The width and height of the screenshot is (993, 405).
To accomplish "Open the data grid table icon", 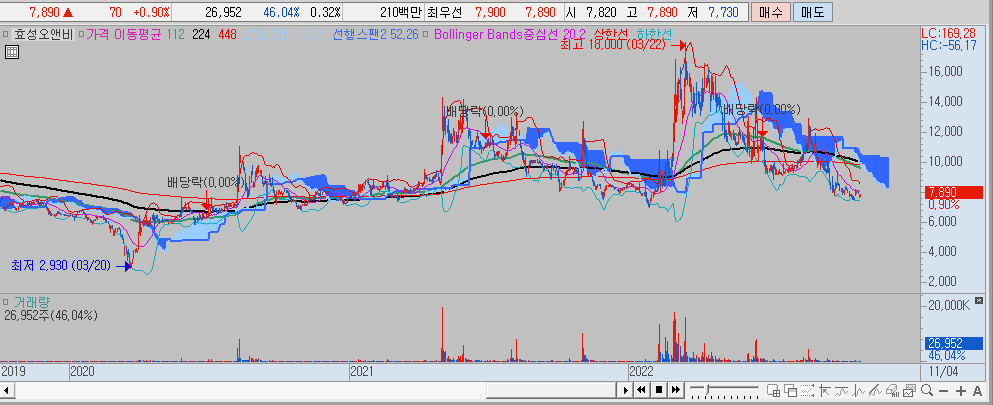I will click(x=11, y=53).
